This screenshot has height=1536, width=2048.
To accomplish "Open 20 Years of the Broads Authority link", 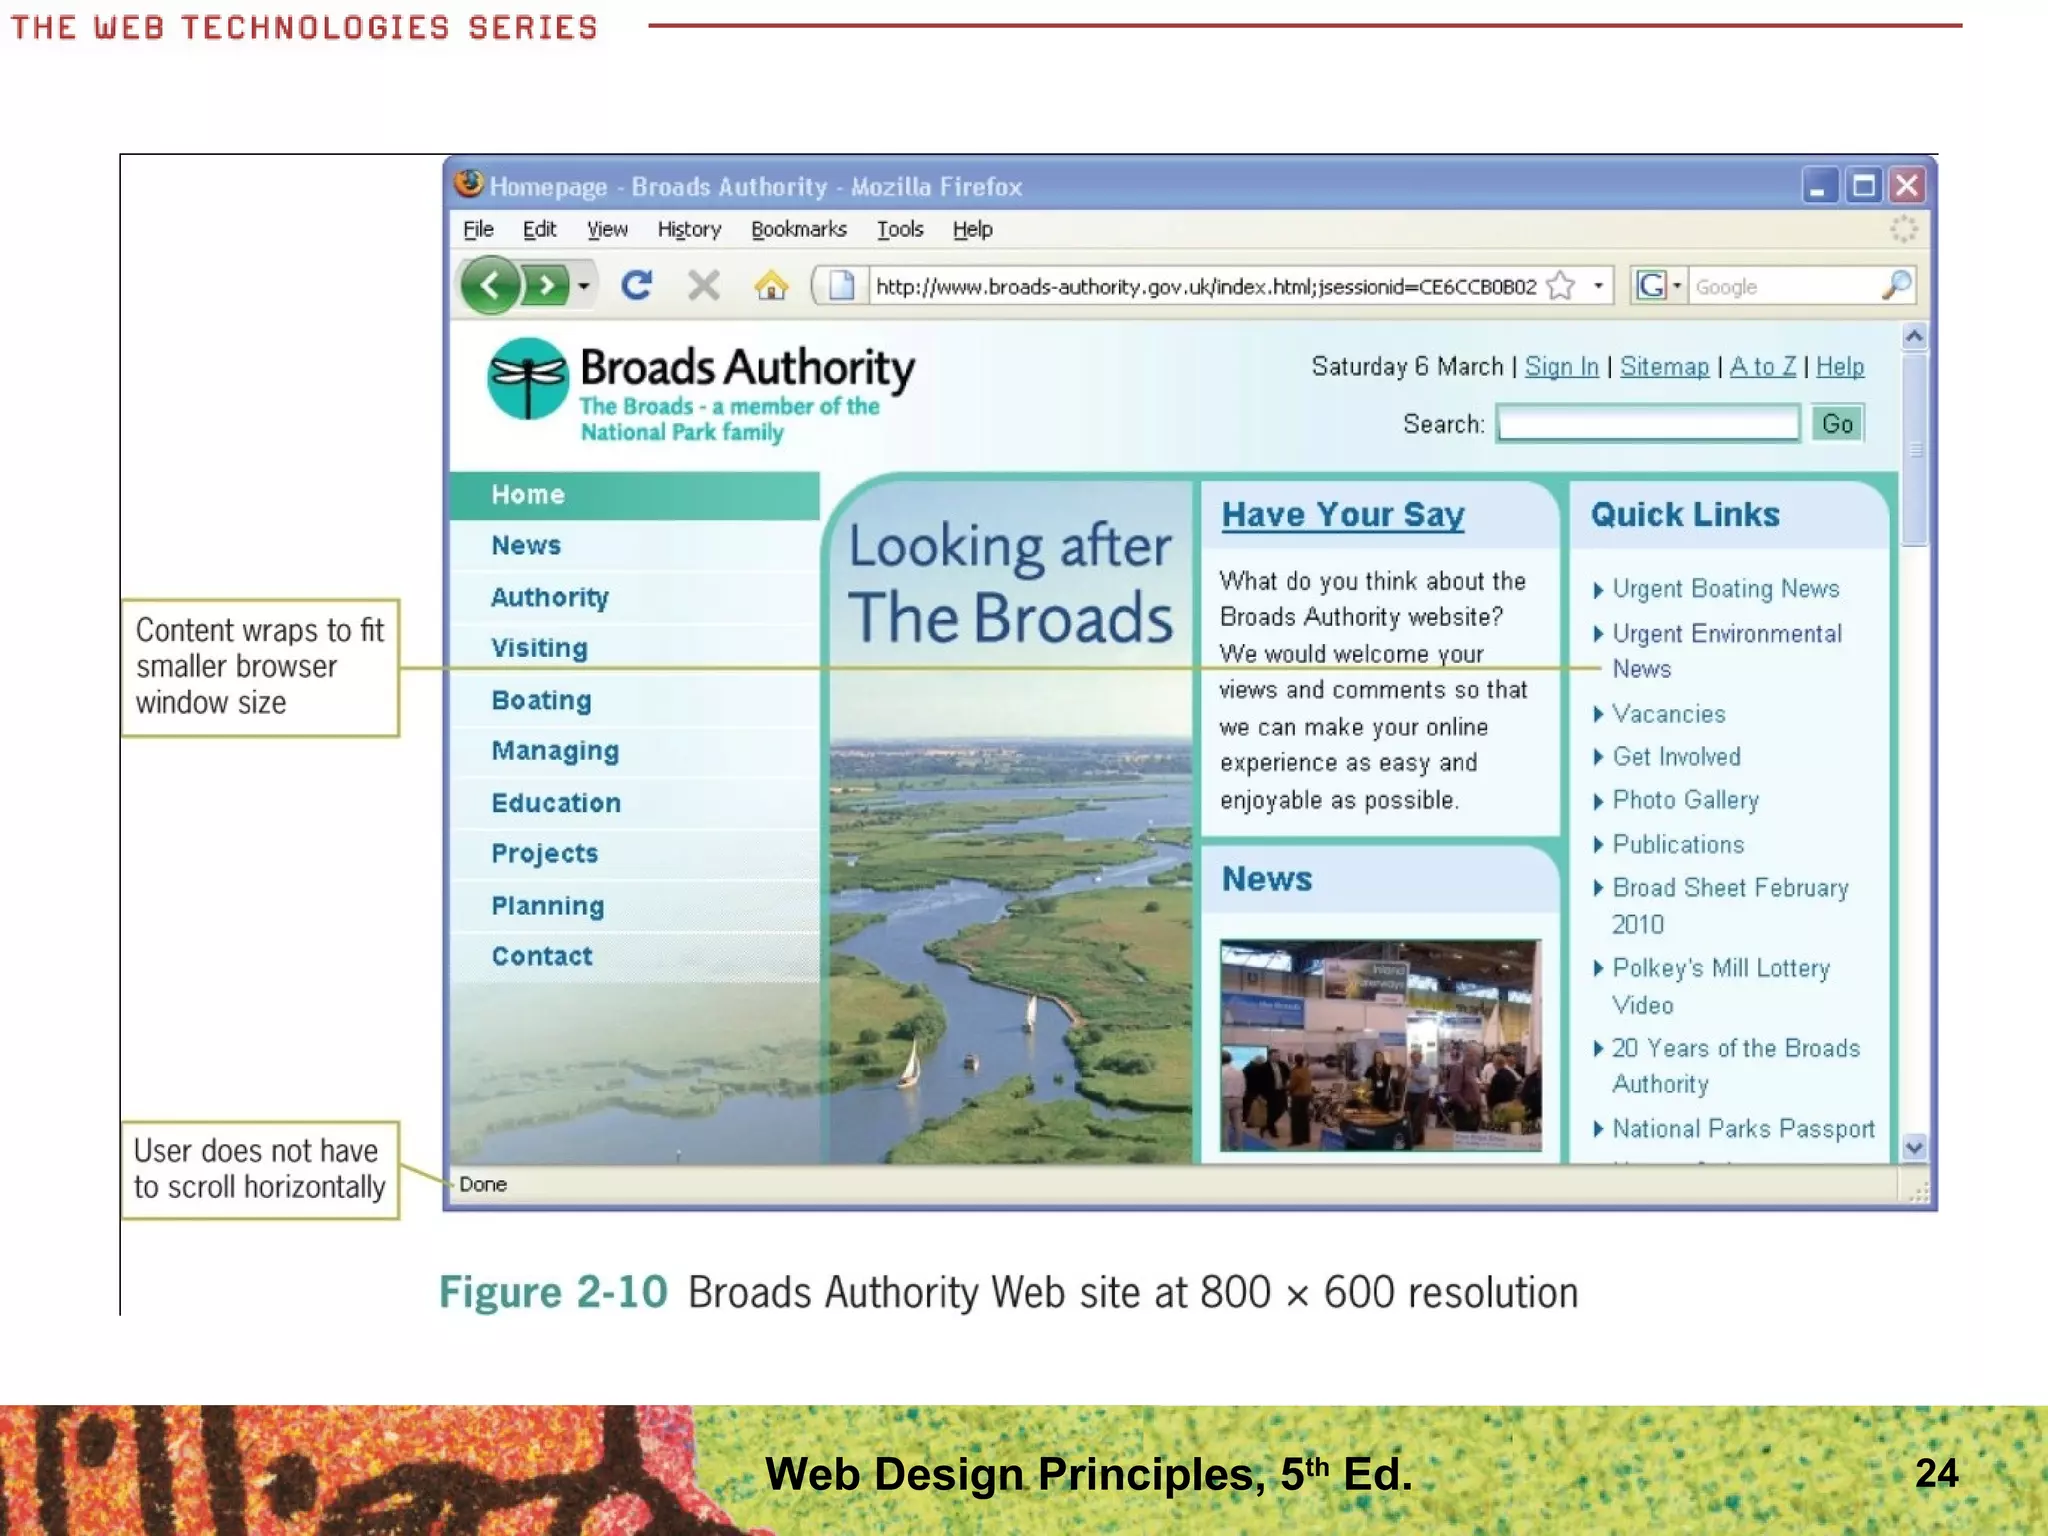I will (x=1735, y=1066).
